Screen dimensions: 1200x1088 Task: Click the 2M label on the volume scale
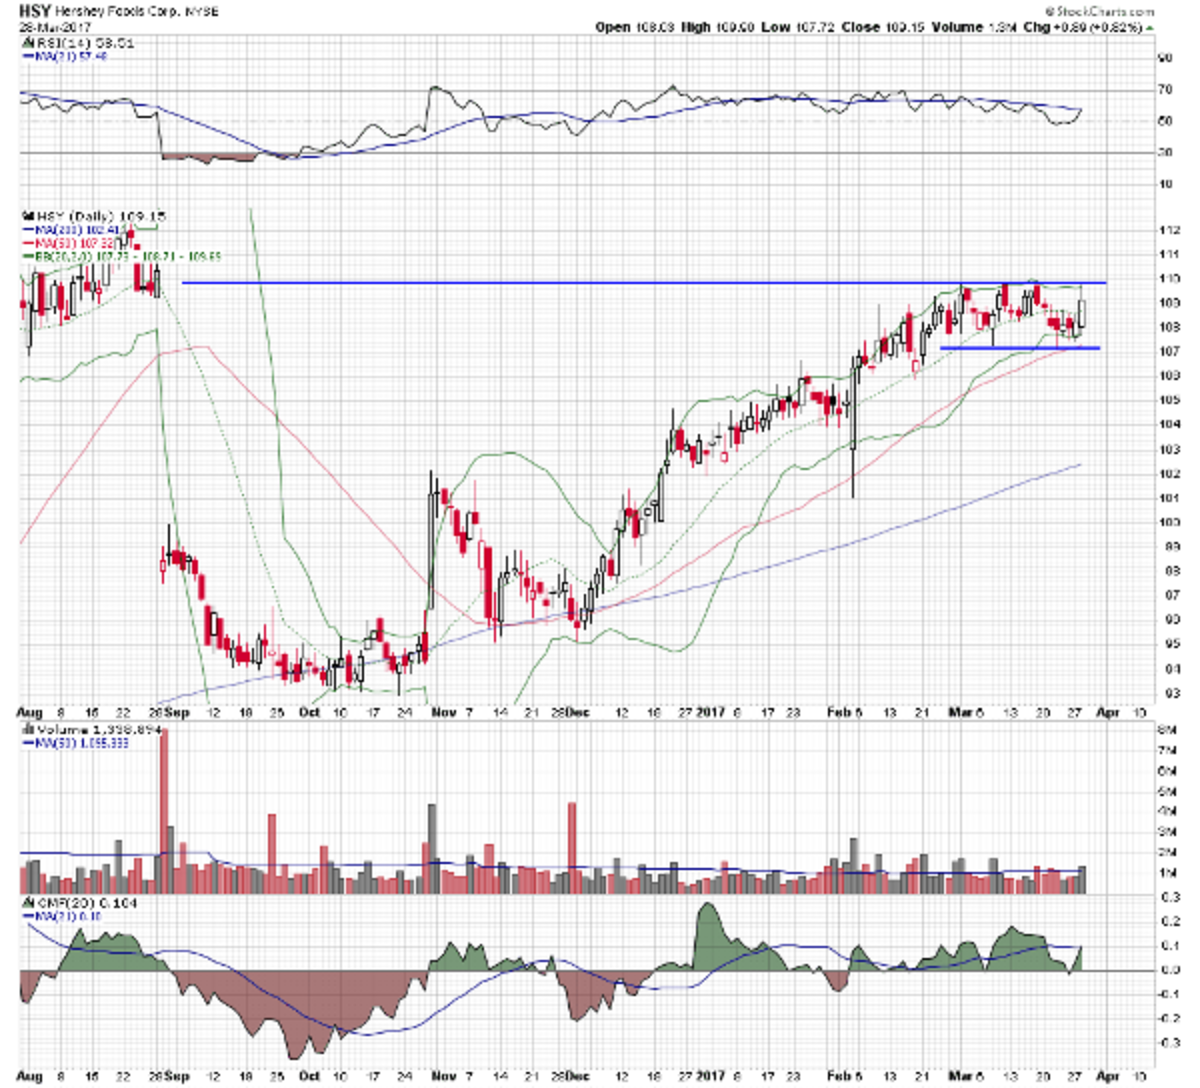(x=1165, y=852)
